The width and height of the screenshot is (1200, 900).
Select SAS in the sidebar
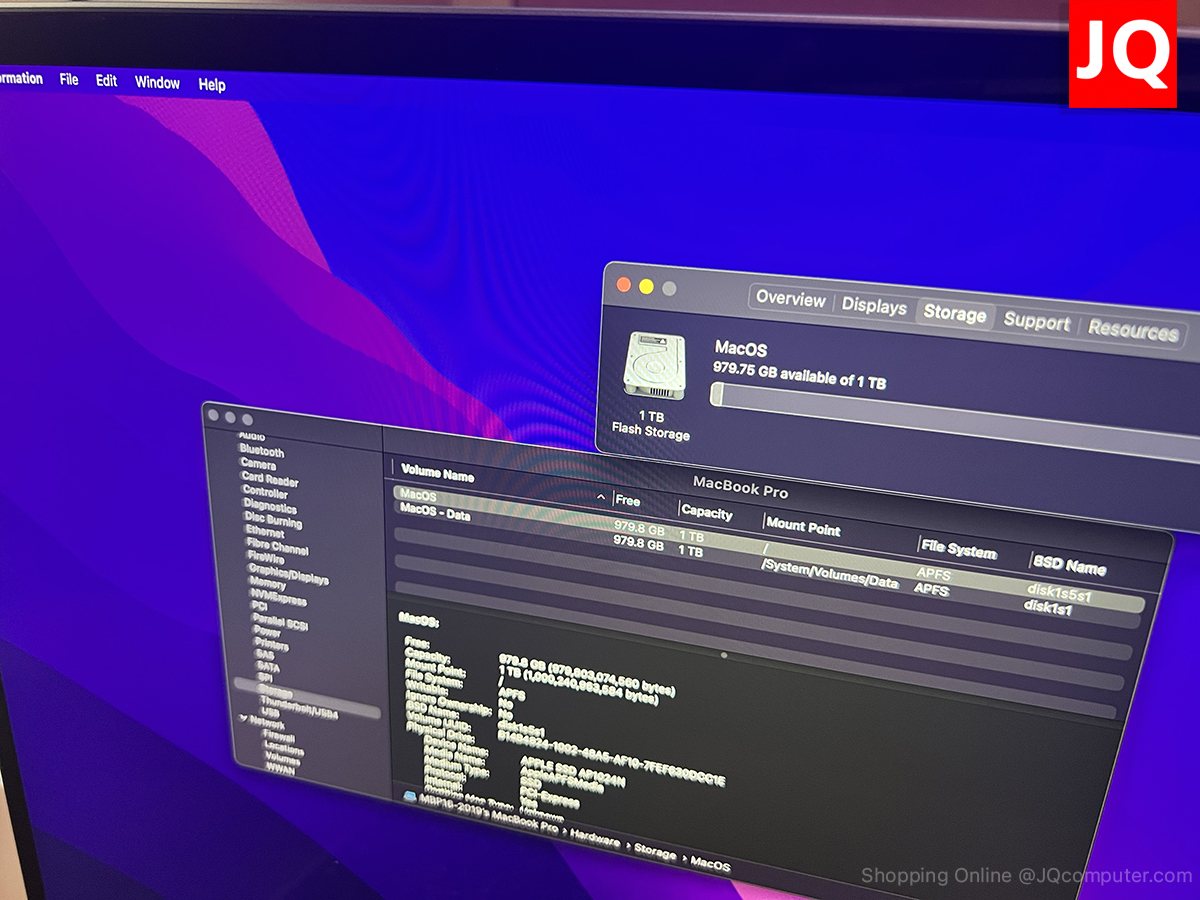(265, 656)
